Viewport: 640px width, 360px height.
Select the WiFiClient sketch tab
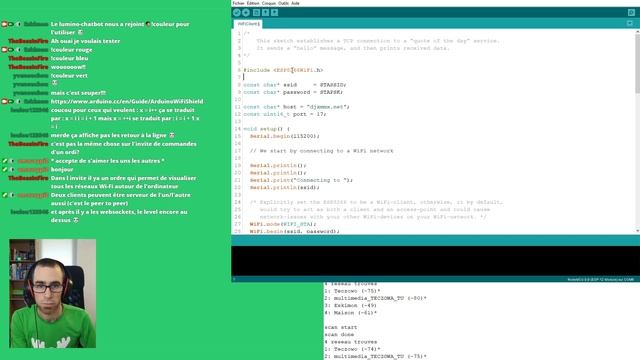click(x=249, y=24)
